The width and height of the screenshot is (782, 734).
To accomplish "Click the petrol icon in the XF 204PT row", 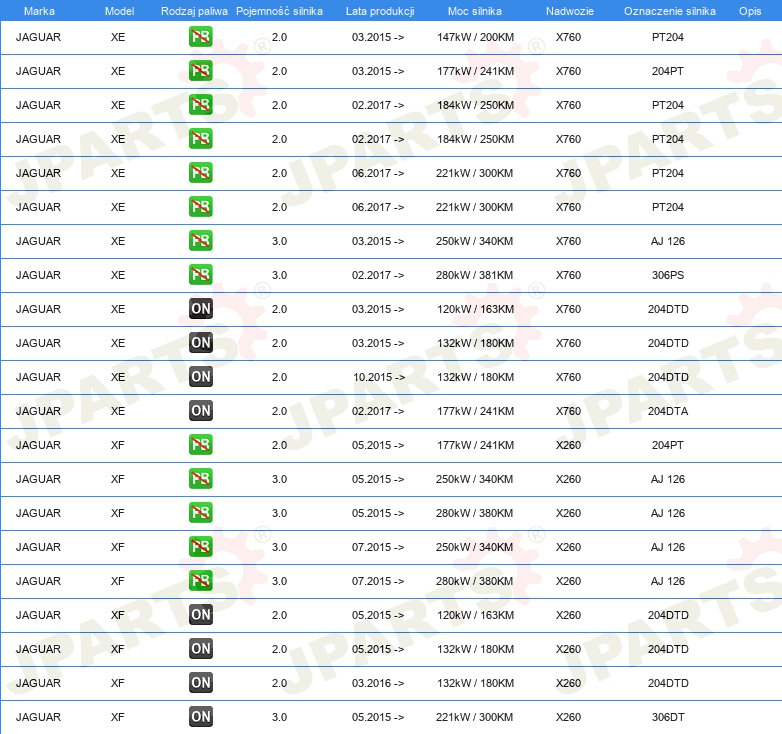I will 200,445.
